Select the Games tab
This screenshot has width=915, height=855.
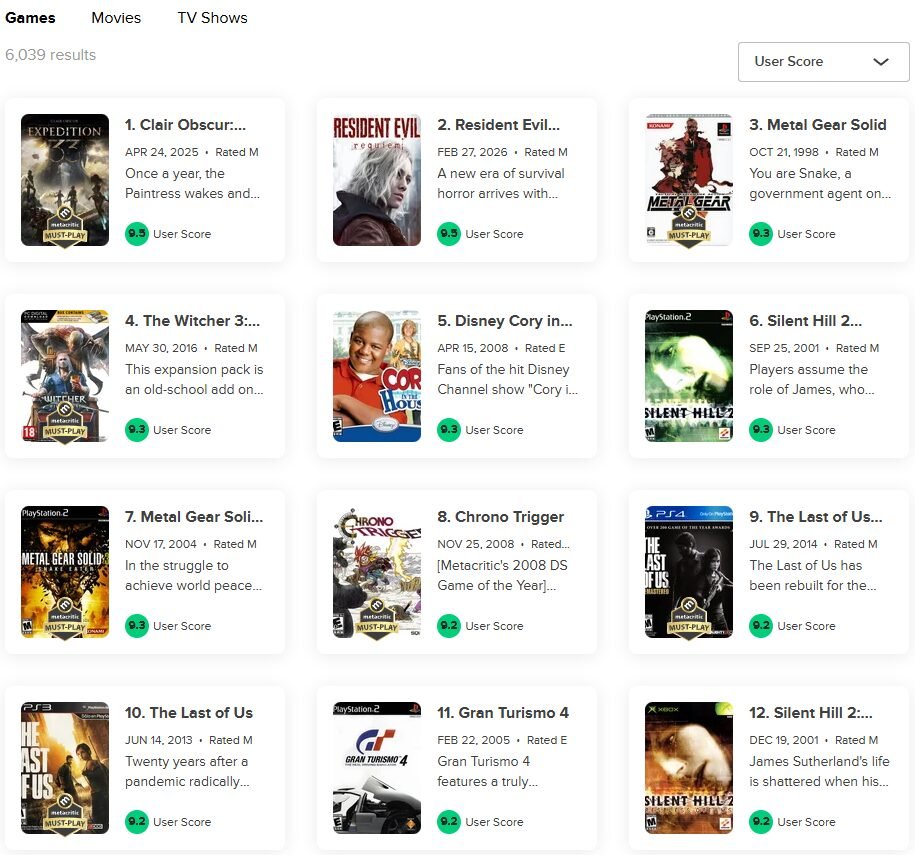(x=30, y=18)
